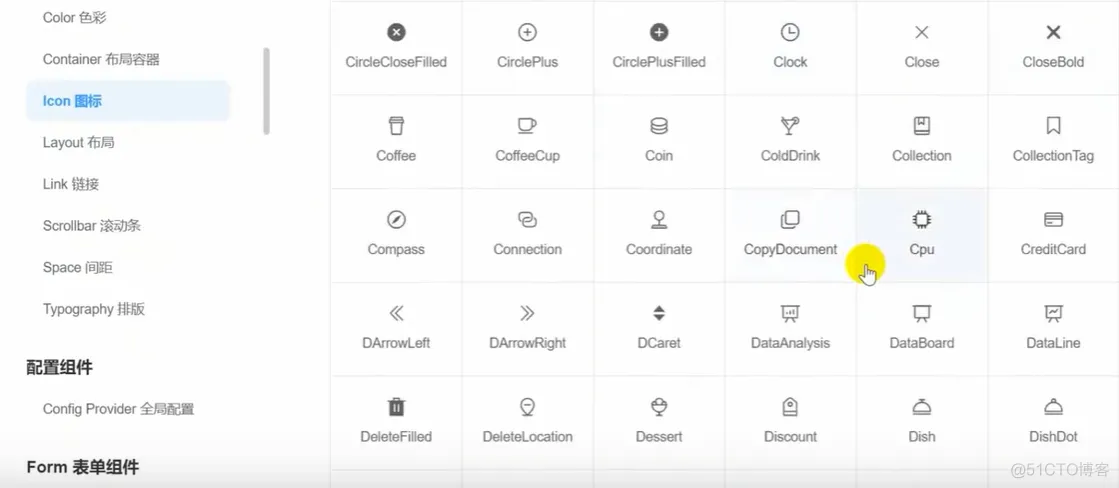Select the CollectionTag bookmark icon
Viewport: 1119px width, 488px height.
1053,126
